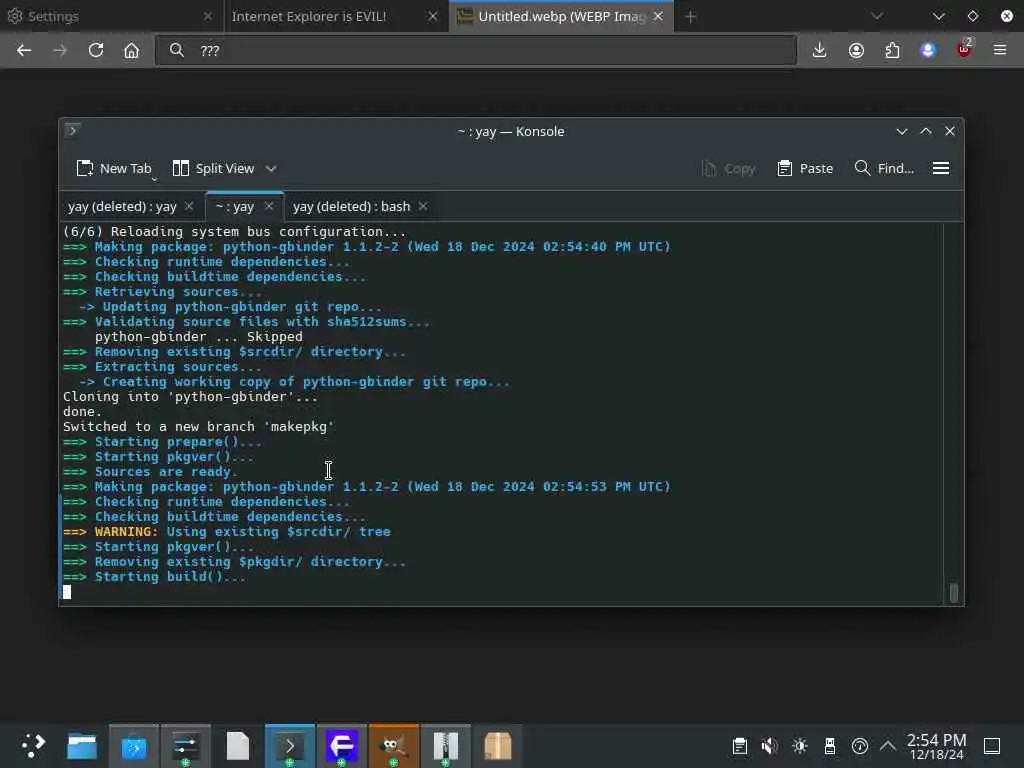This screenshot has height=768, width=1024.
Task: Switch to the purple F browser taskbar icon
Action: [342, 745]
